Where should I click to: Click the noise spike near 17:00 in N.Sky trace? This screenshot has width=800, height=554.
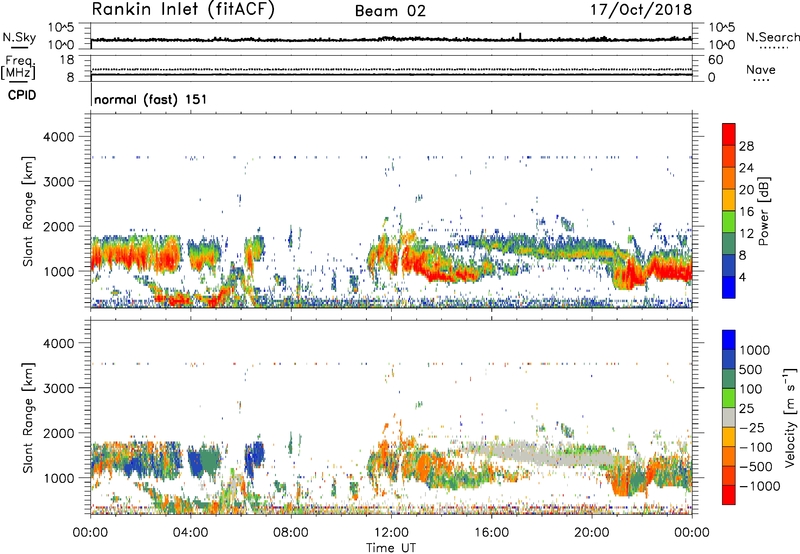[520, 36]
